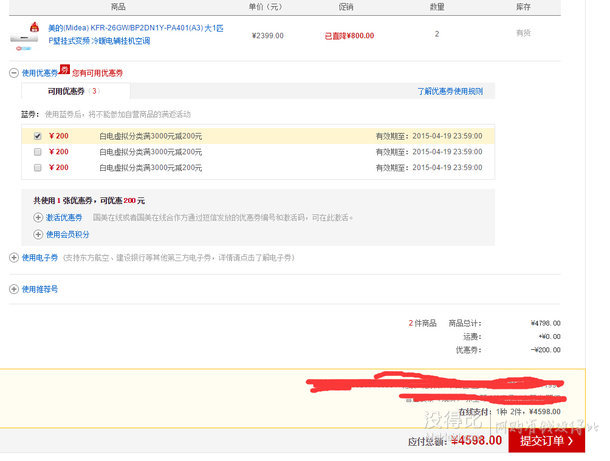Click the first coupon's 白电虚拟分类满3000元减200元 description
The height and width of the screenshot is (461, 610).
click(x=150, y=136)
